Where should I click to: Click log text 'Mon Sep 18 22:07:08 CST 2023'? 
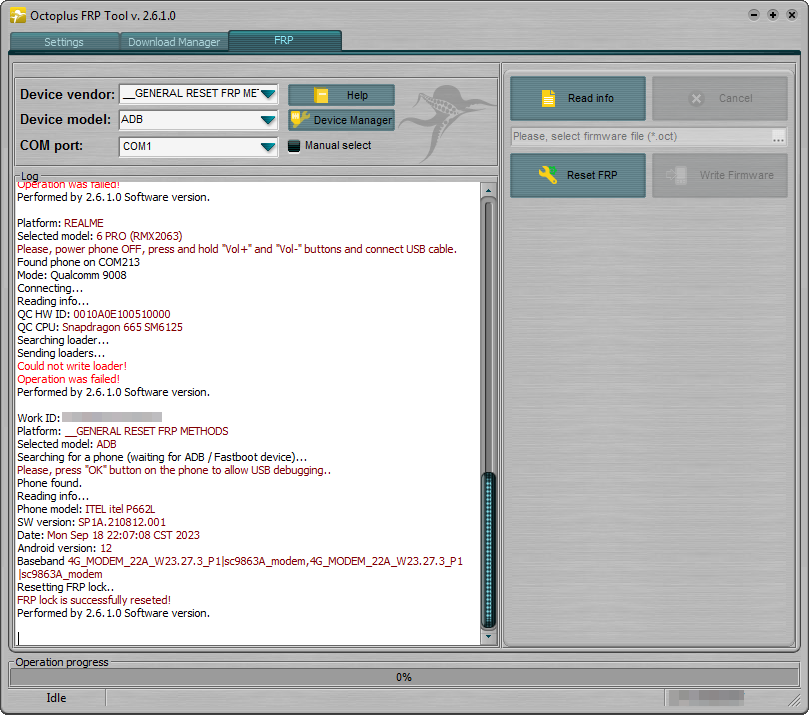(123, 535)
